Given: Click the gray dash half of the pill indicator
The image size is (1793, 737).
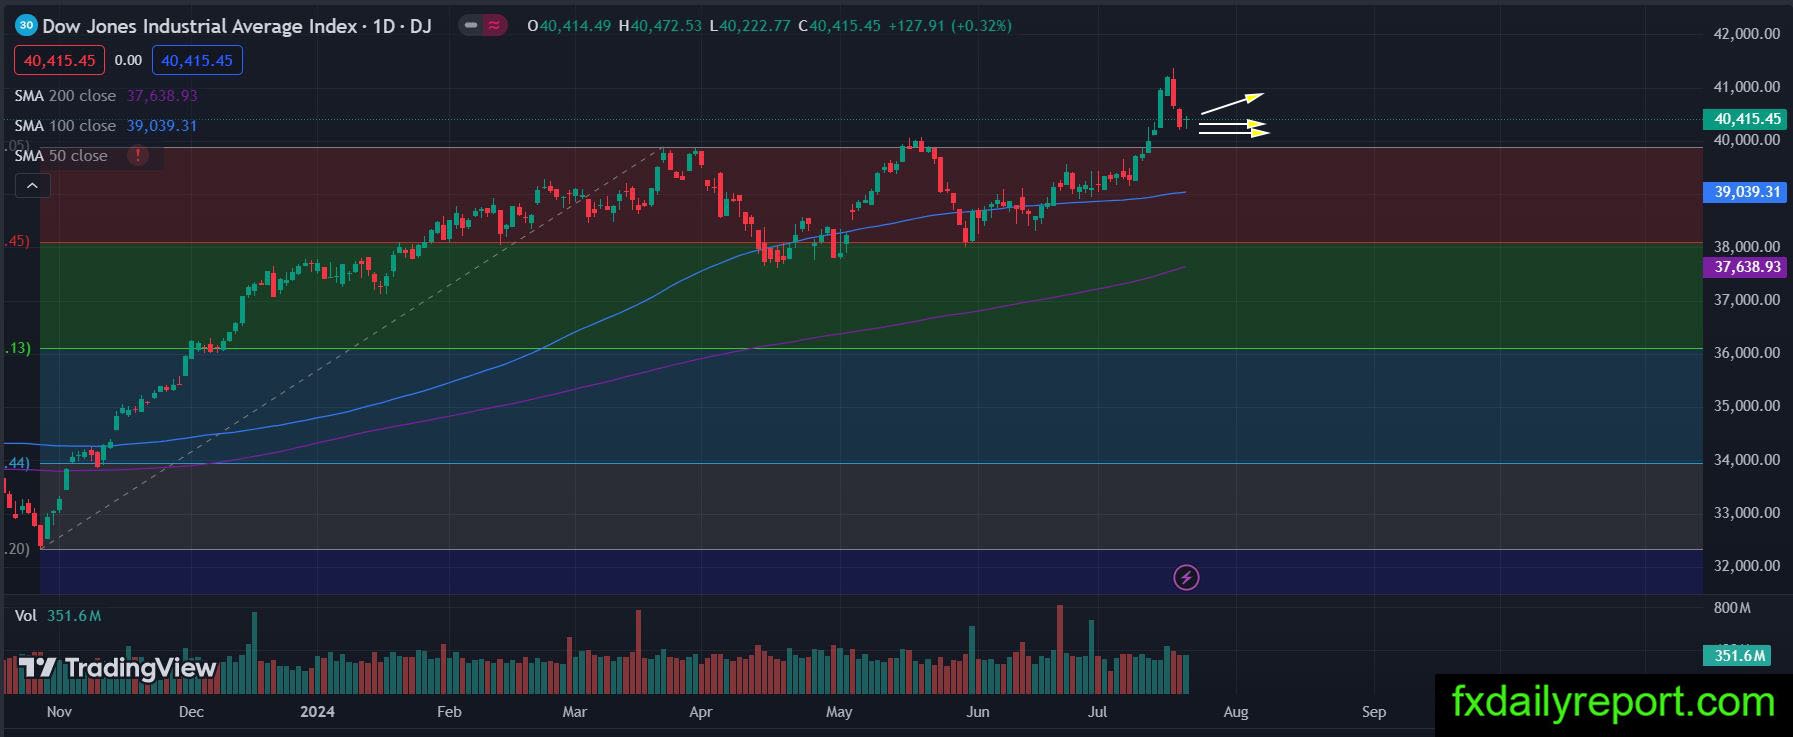Looking at the screenshot, I should 470,26.
